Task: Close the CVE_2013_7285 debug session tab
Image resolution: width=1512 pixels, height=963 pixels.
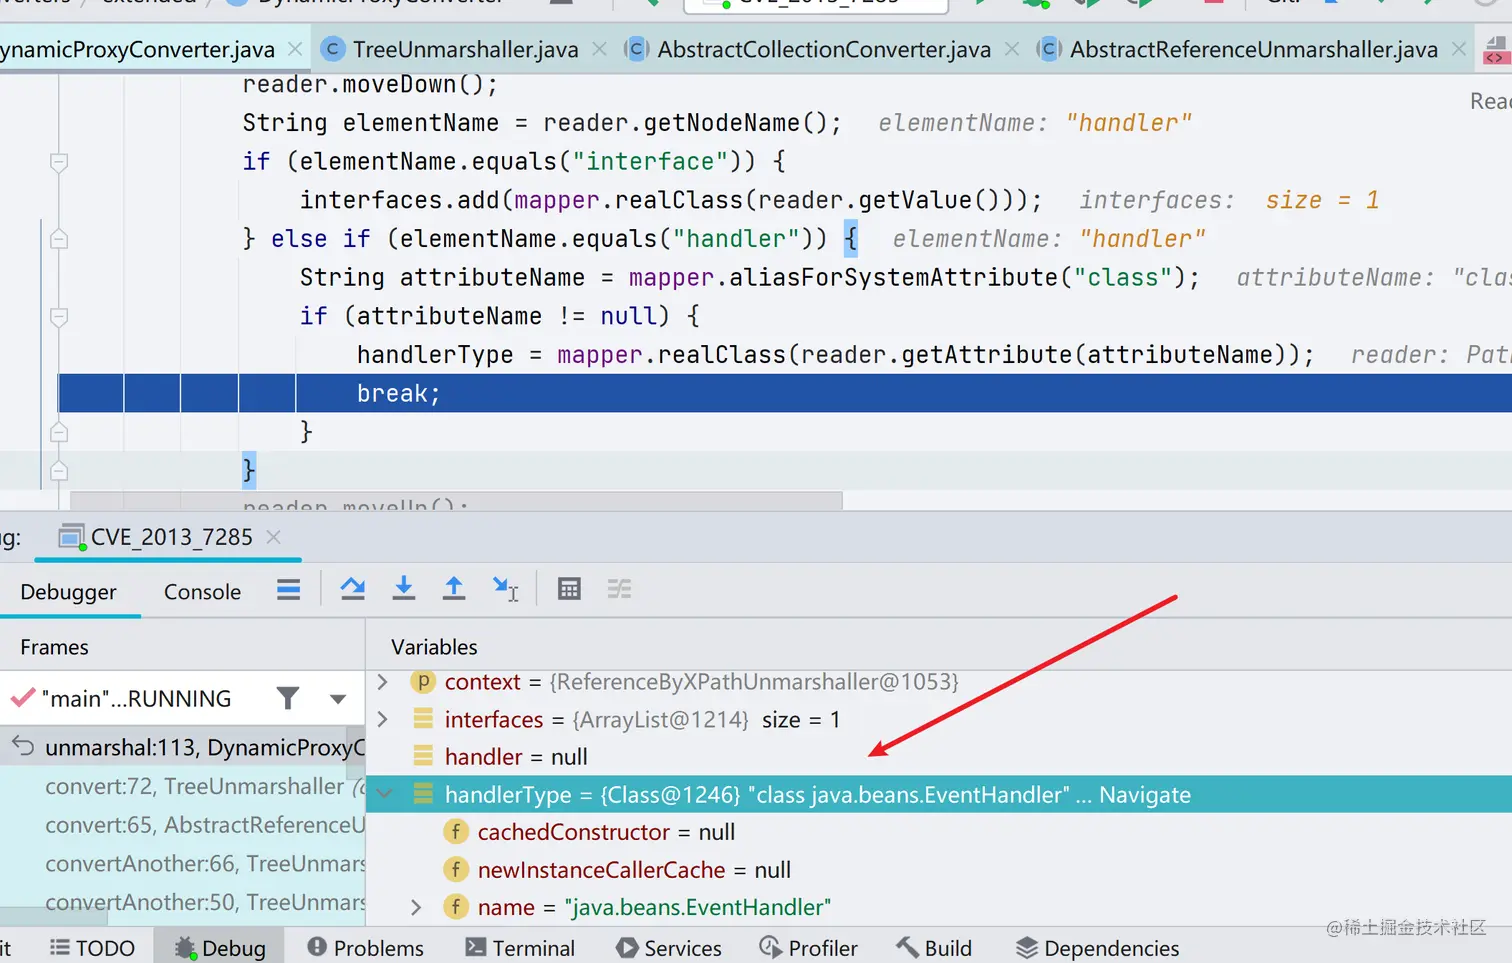Action: [x=273, y=537]
